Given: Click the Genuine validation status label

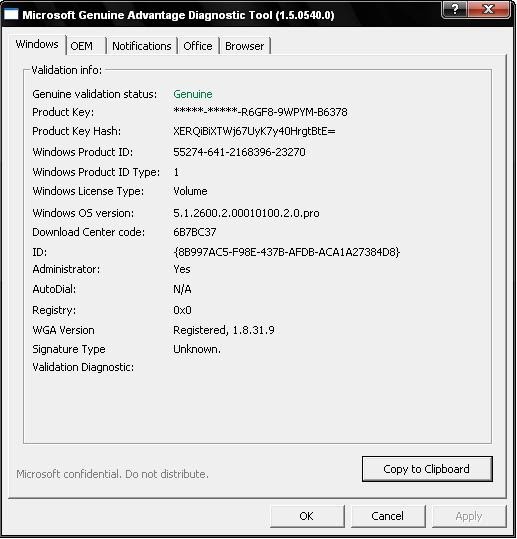Looking at the screenshot, I should click(x=95, y=94).
